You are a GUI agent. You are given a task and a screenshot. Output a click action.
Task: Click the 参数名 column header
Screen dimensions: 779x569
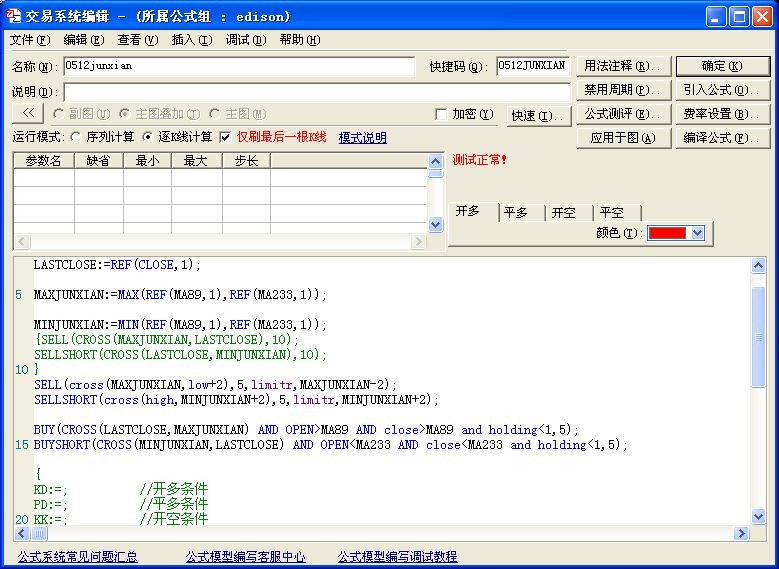click(44, 161)
